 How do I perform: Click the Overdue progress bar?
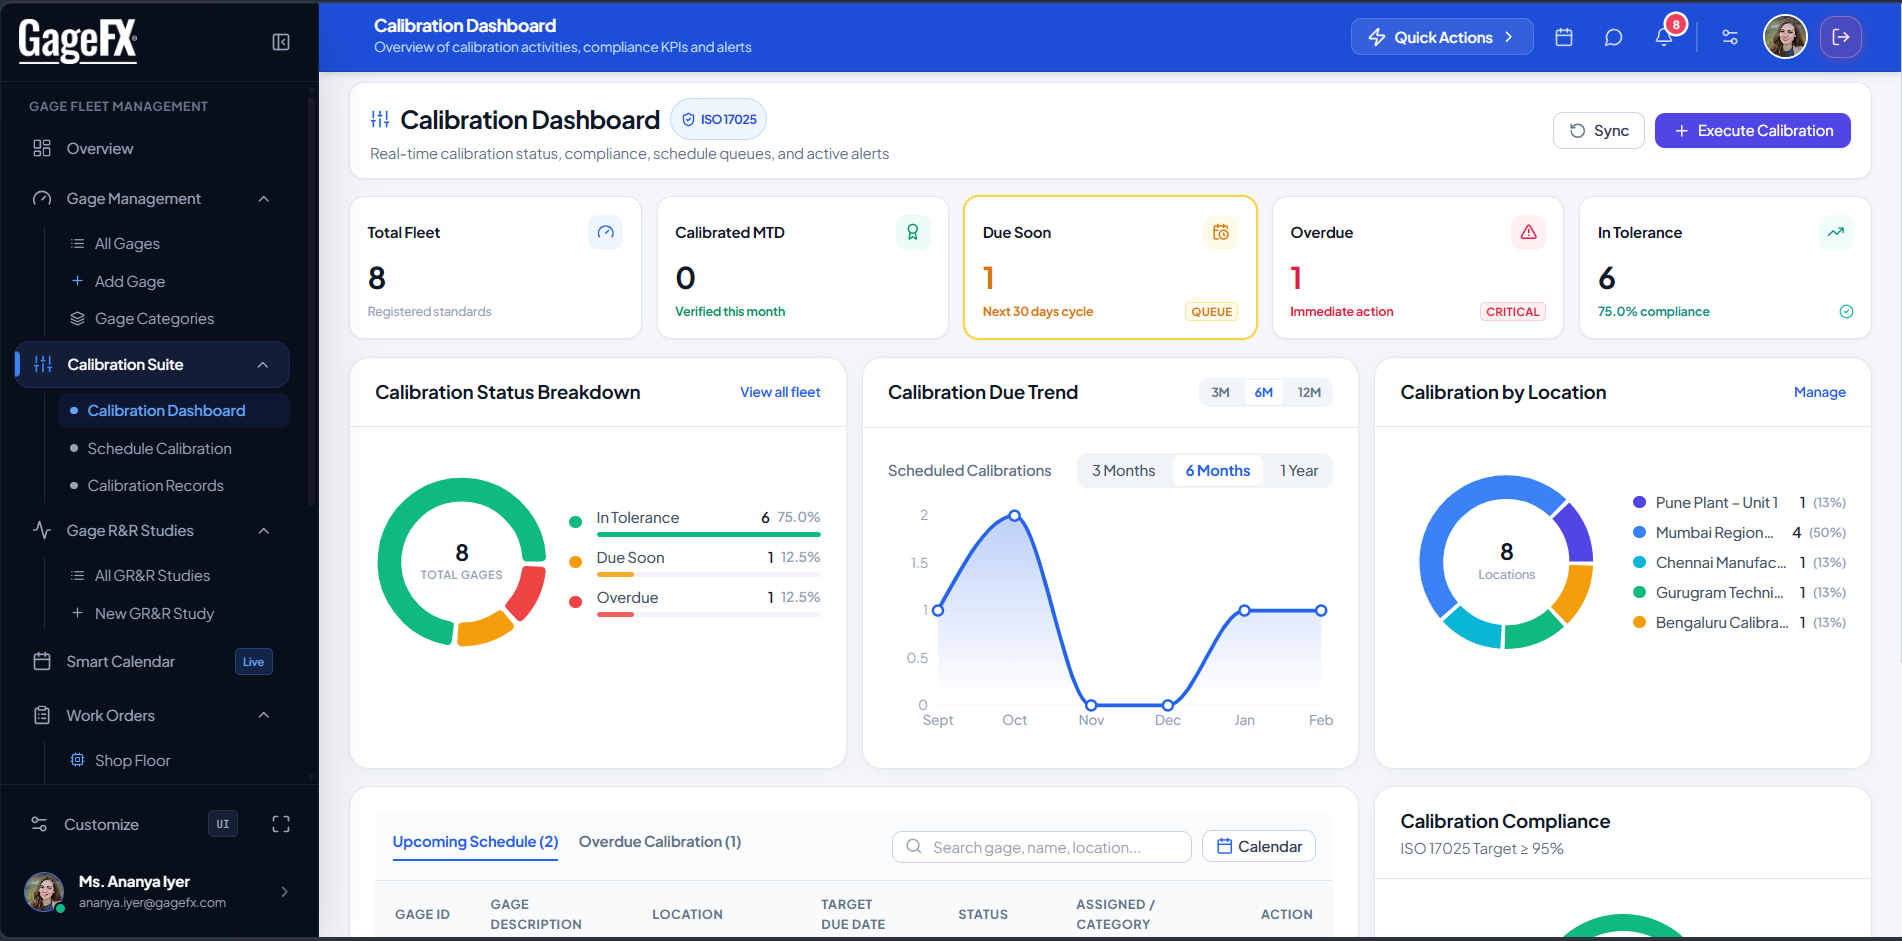point(708,615)
